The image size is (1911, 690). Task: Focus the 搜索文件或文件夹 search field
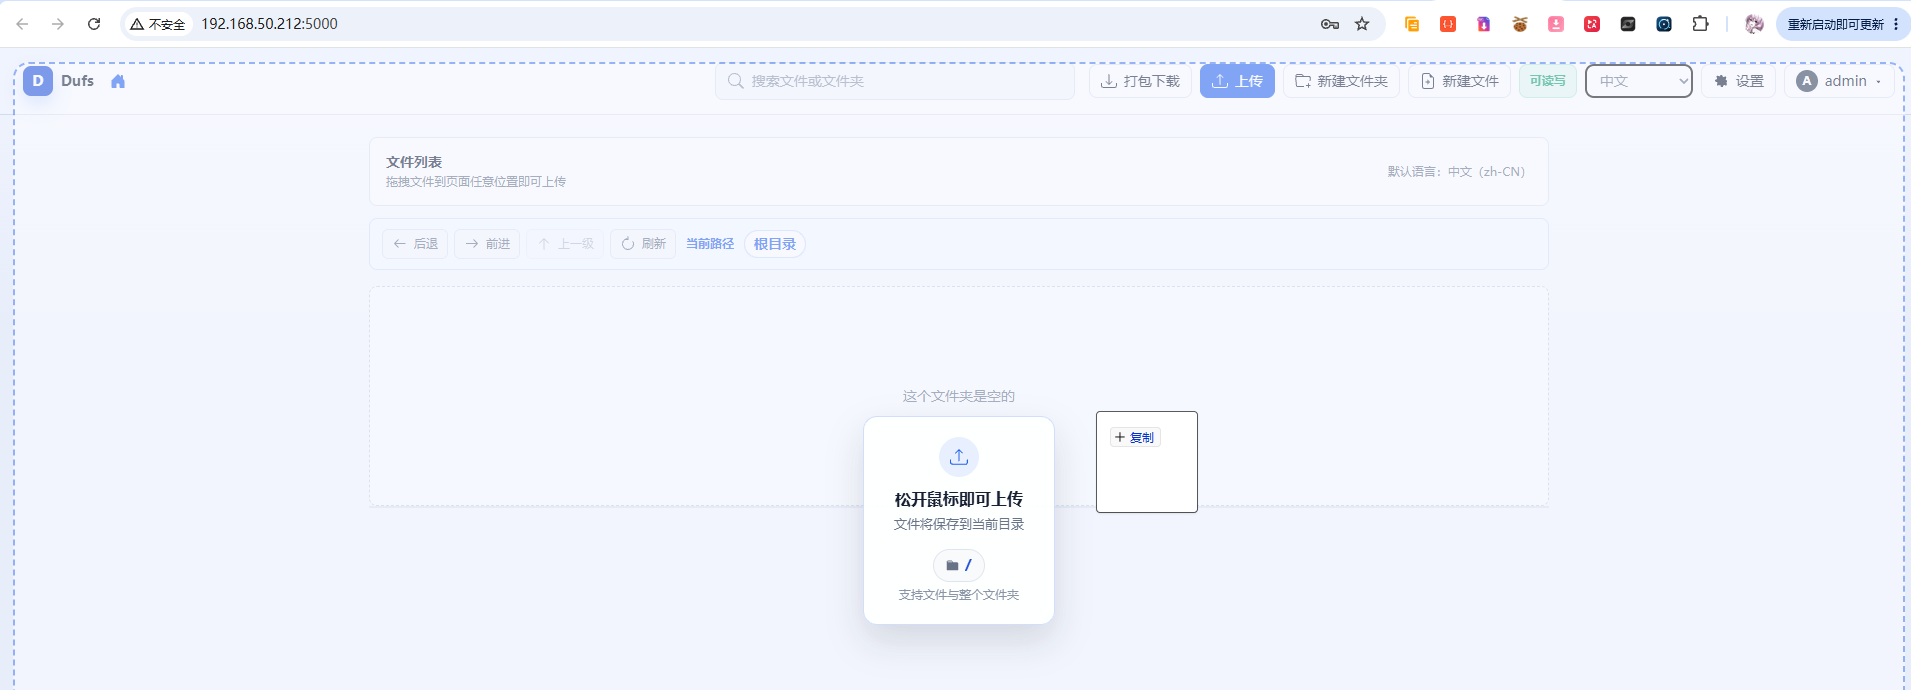pos(895,81)
